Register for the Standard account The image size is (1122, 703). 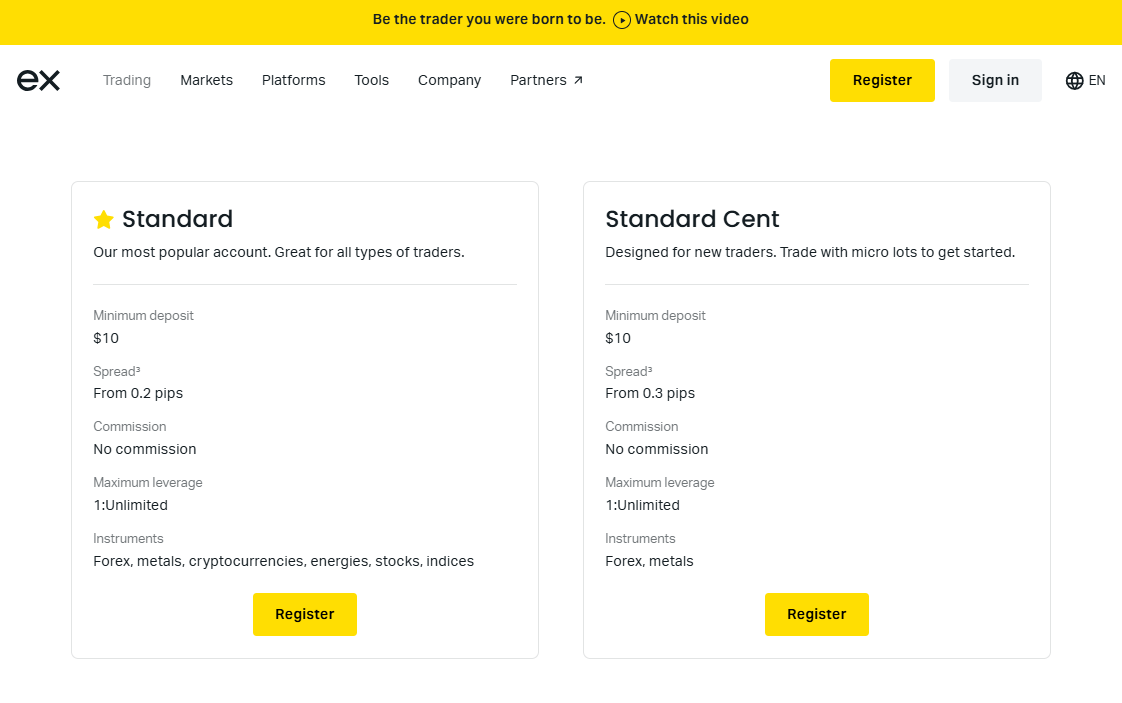[x=304, y=614]
